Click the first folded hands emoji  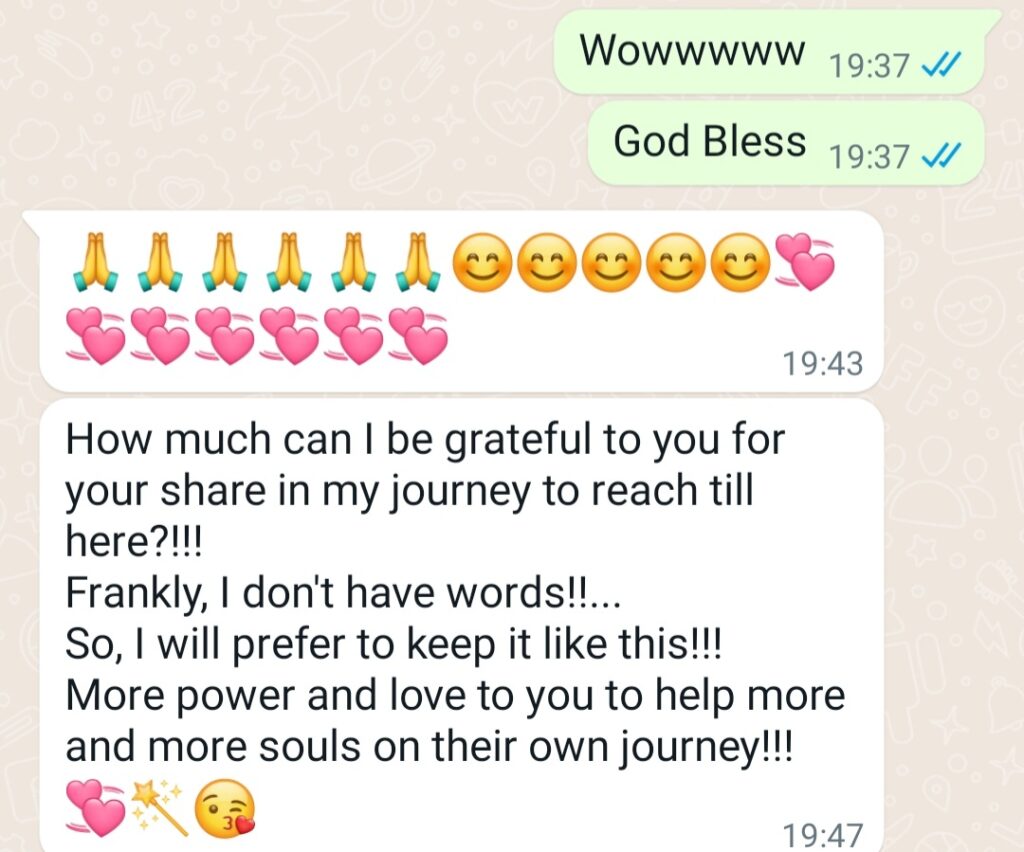(94, 261)
